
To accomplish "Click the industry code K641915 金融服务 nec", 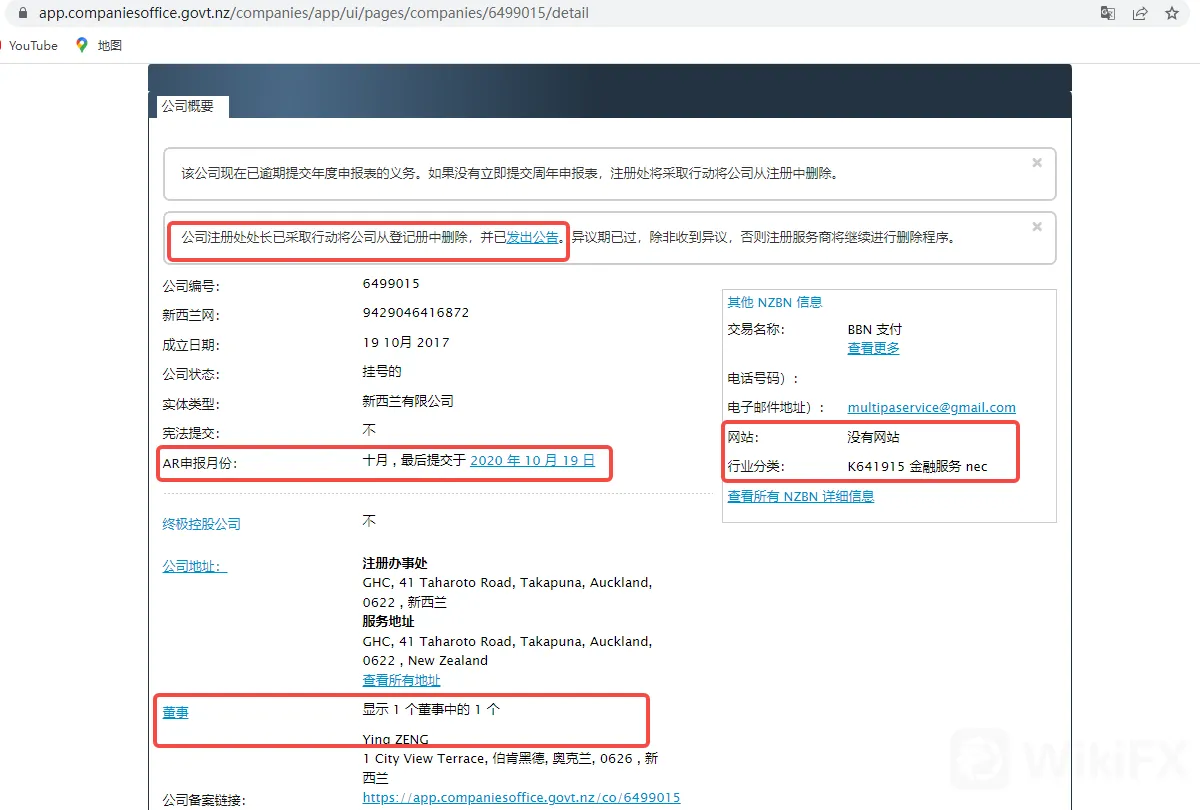I will click(x=917, y=467).
